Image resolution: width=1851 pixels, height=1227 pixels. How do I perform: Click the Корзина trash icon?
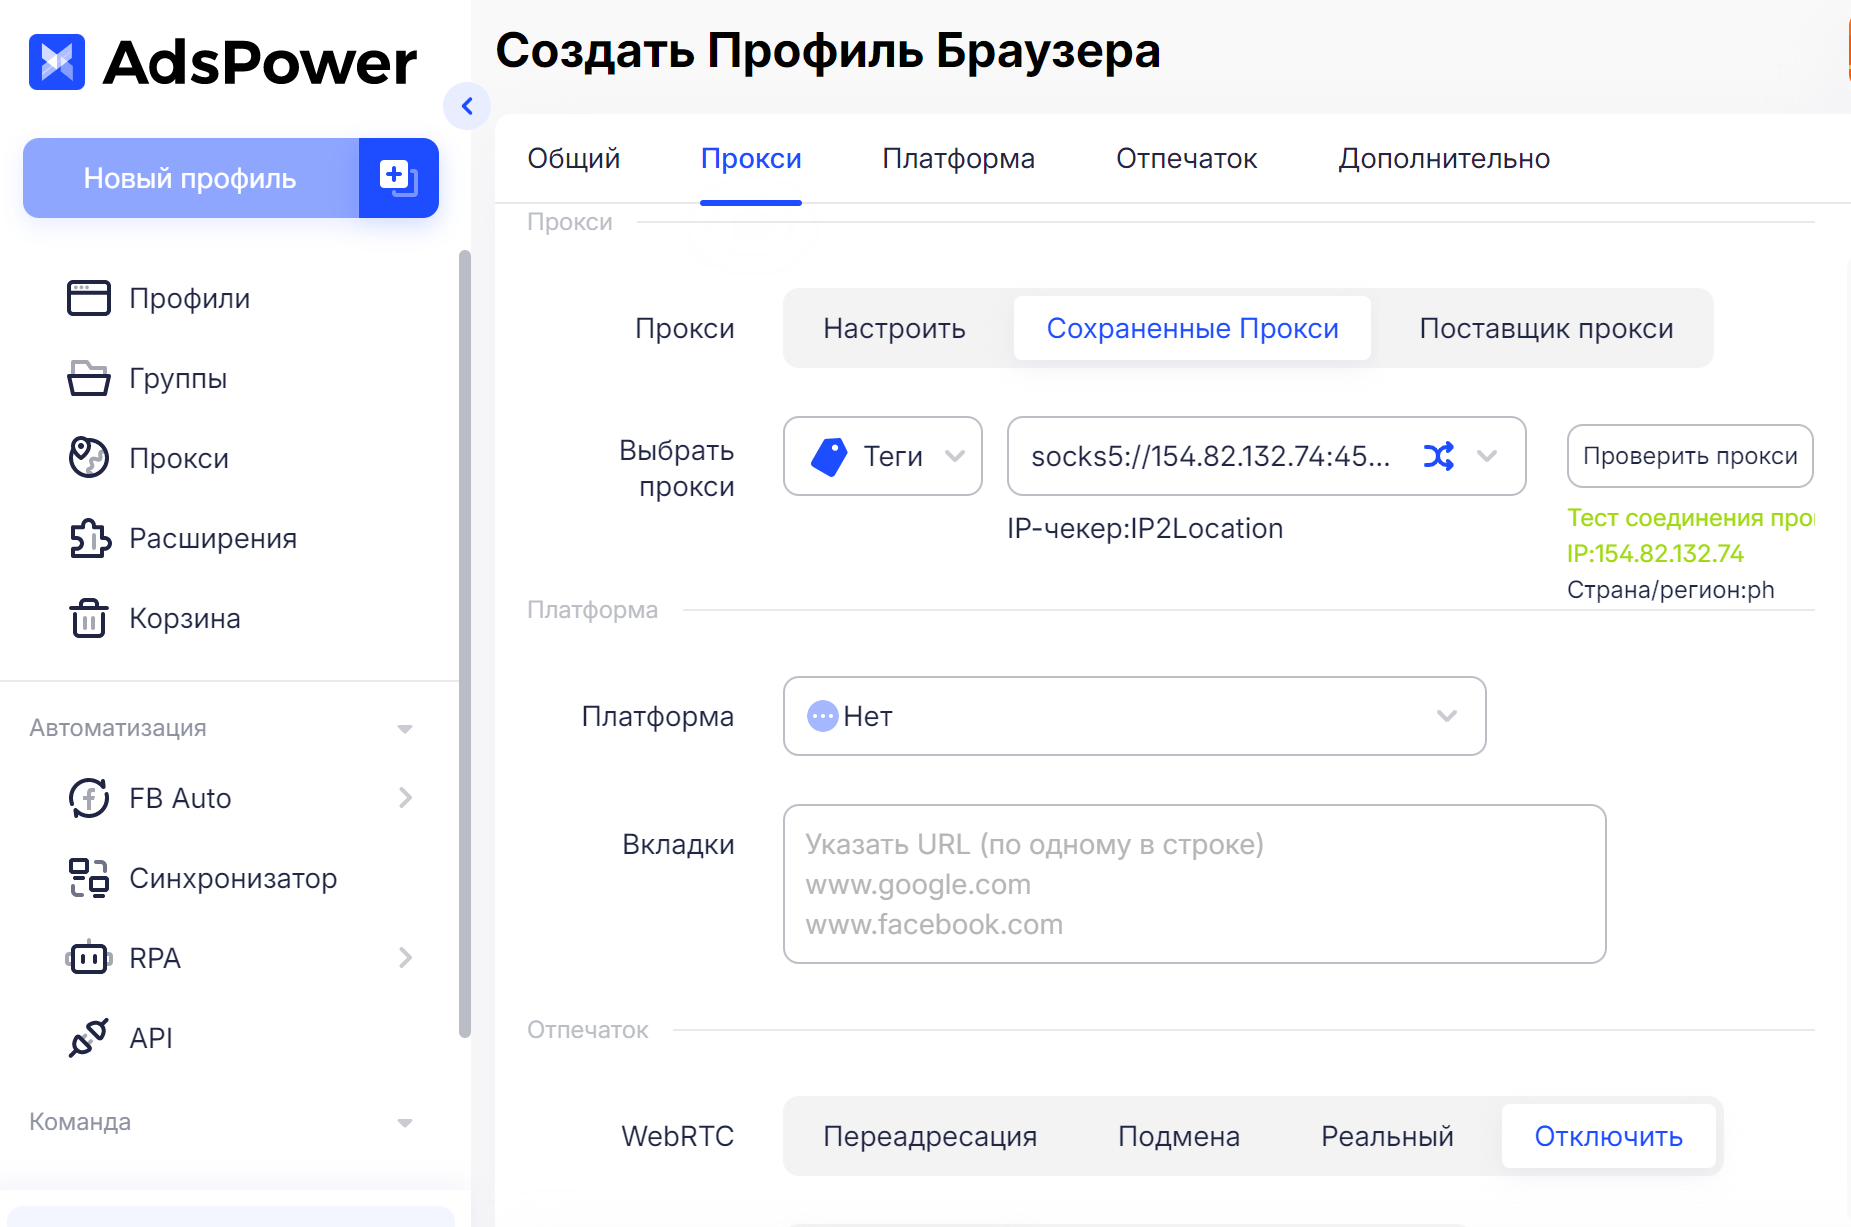tap(89, 618)
